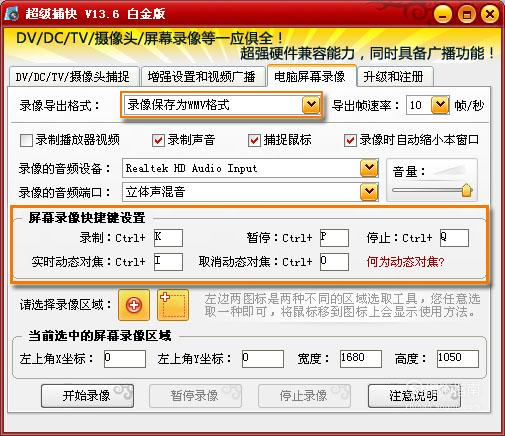The image size is (505, 436).
Task: Open the 录像的音频设备 dropdown arrow
Action: tap(369, 168)
